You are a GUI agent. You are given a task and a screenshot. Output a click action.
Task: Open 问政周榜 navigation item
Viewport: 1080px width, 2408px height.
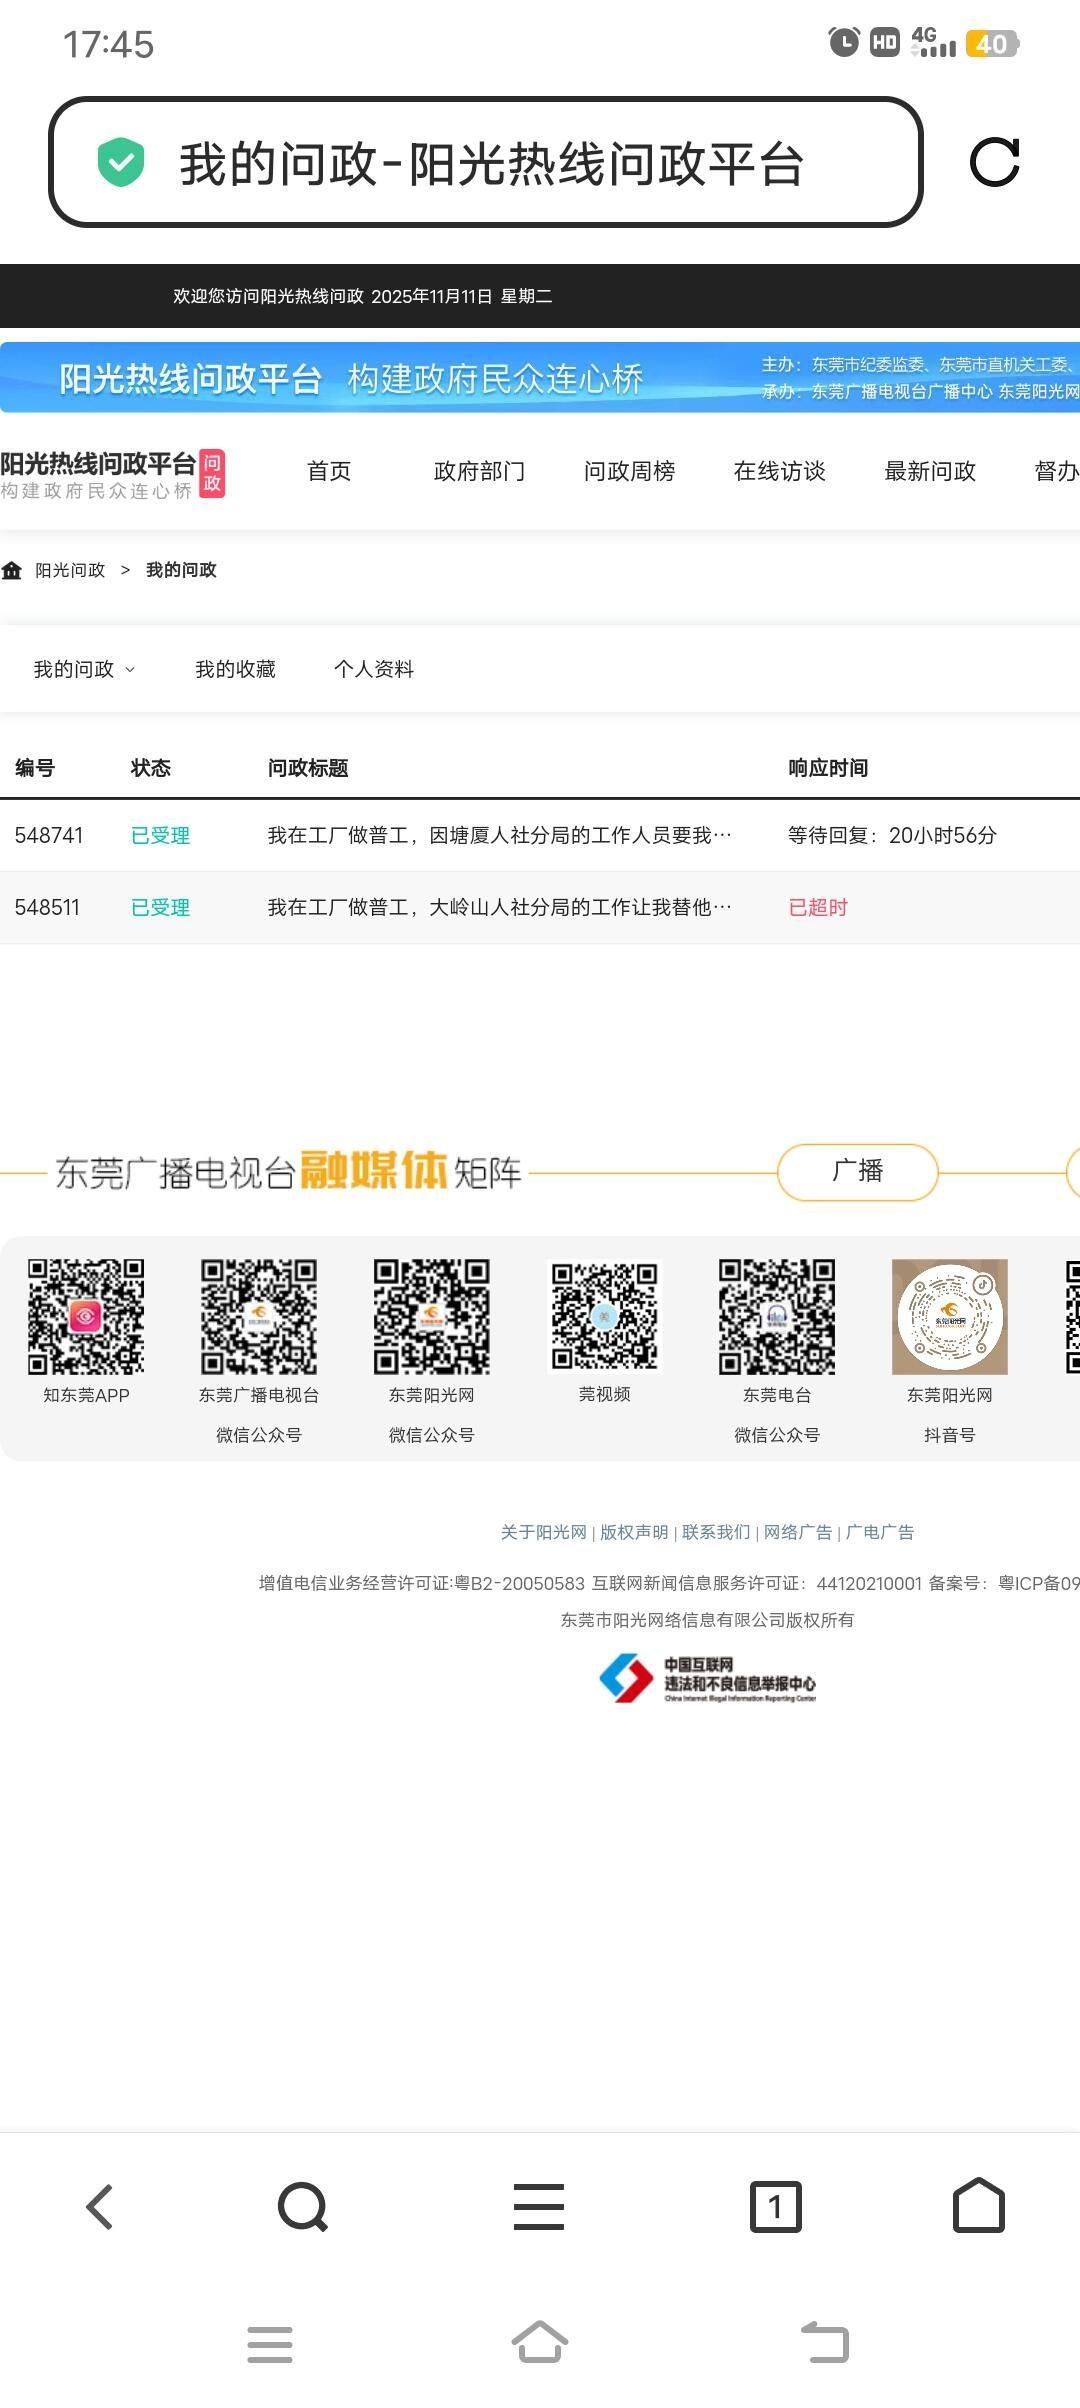pos(629,471)
